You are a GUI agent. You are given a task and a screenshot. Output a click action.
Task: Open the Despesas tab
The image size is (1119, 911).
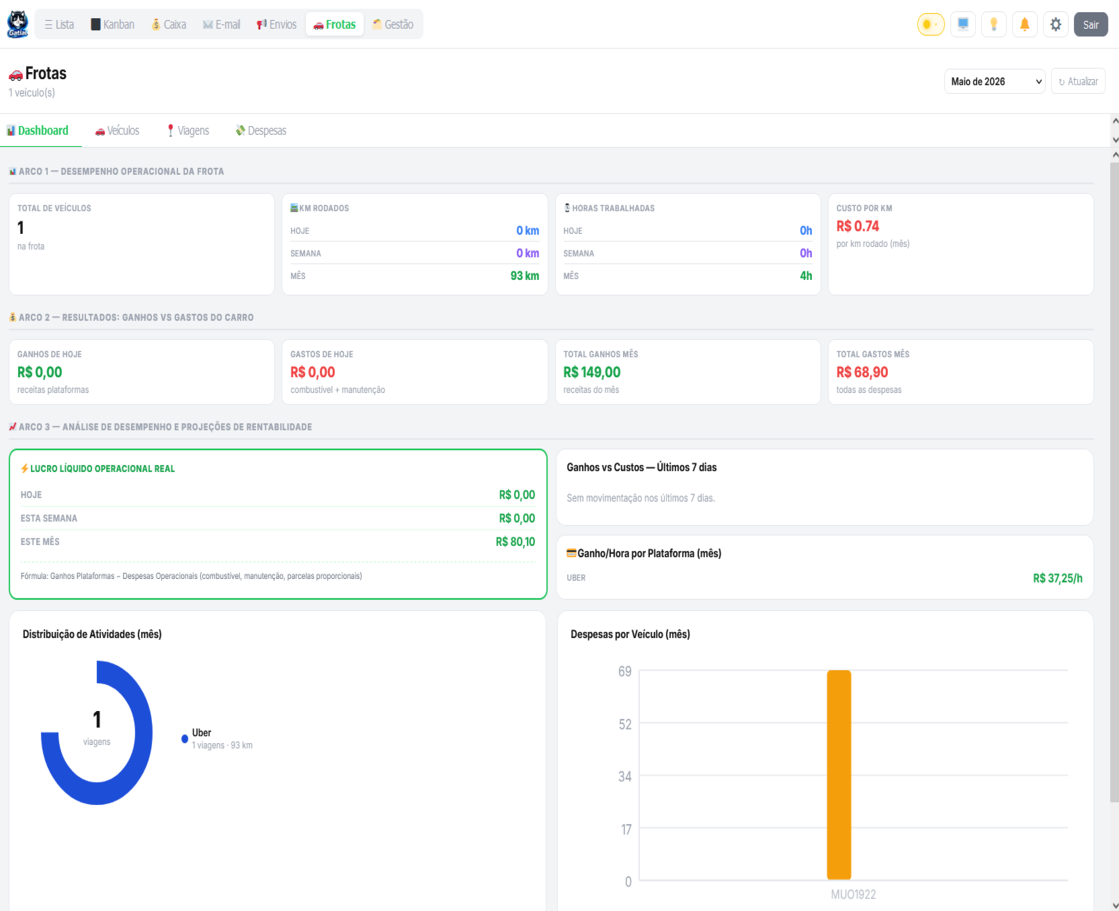261,131
